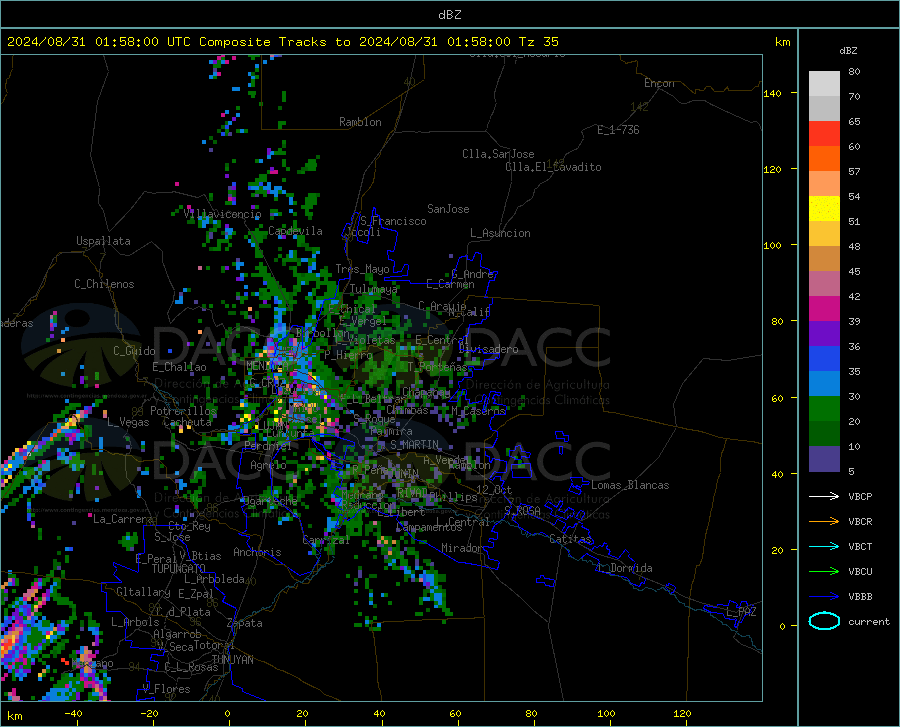Click the L_Vegas map label
The image size is (900, 727).
click(x=128, y=422)
